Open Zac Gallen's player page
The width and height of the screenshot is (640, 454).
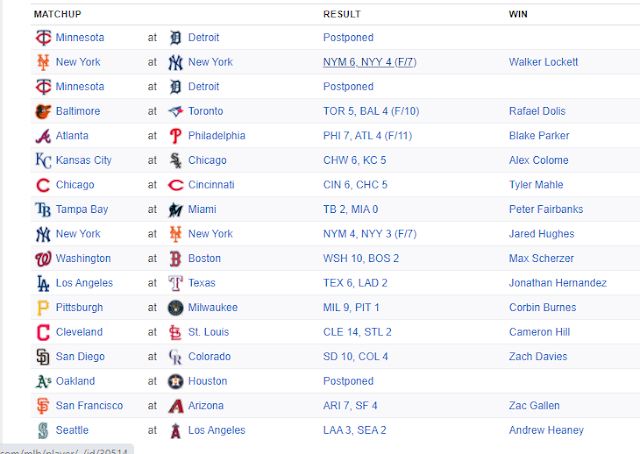pos(534,406)
